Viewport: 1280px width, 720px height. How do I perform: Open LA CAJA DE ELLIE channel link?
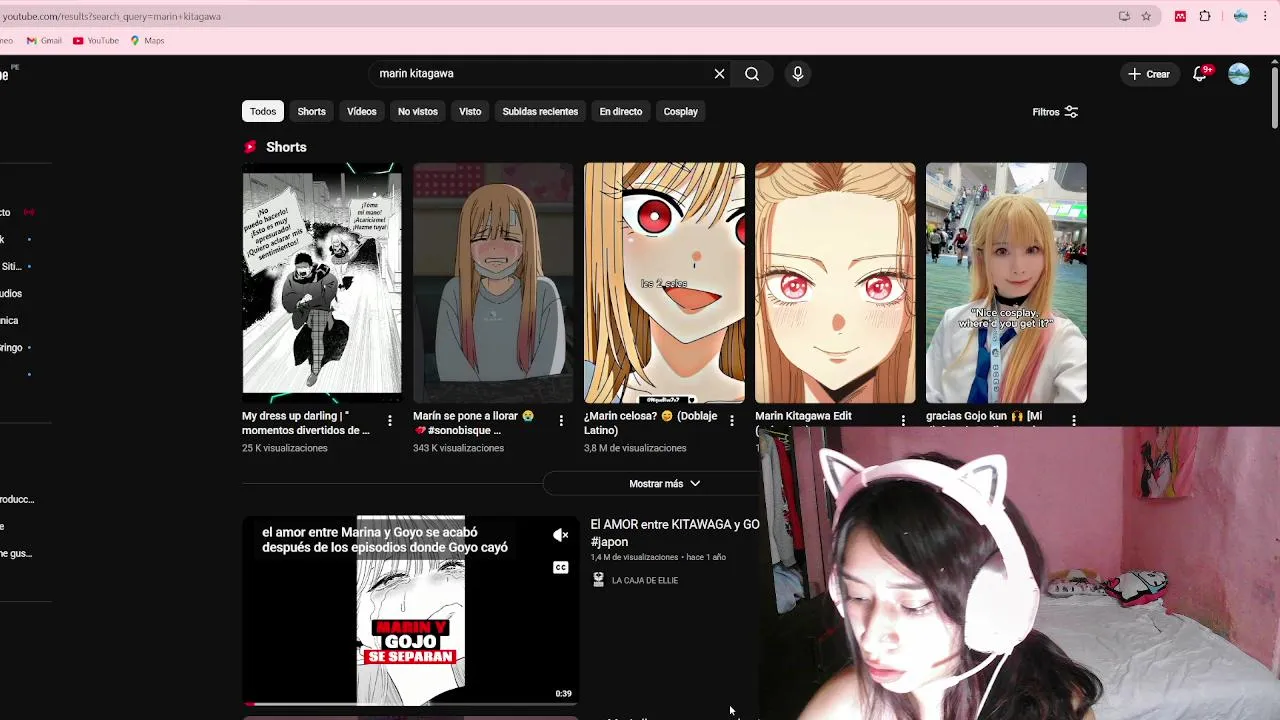(645, 581)
